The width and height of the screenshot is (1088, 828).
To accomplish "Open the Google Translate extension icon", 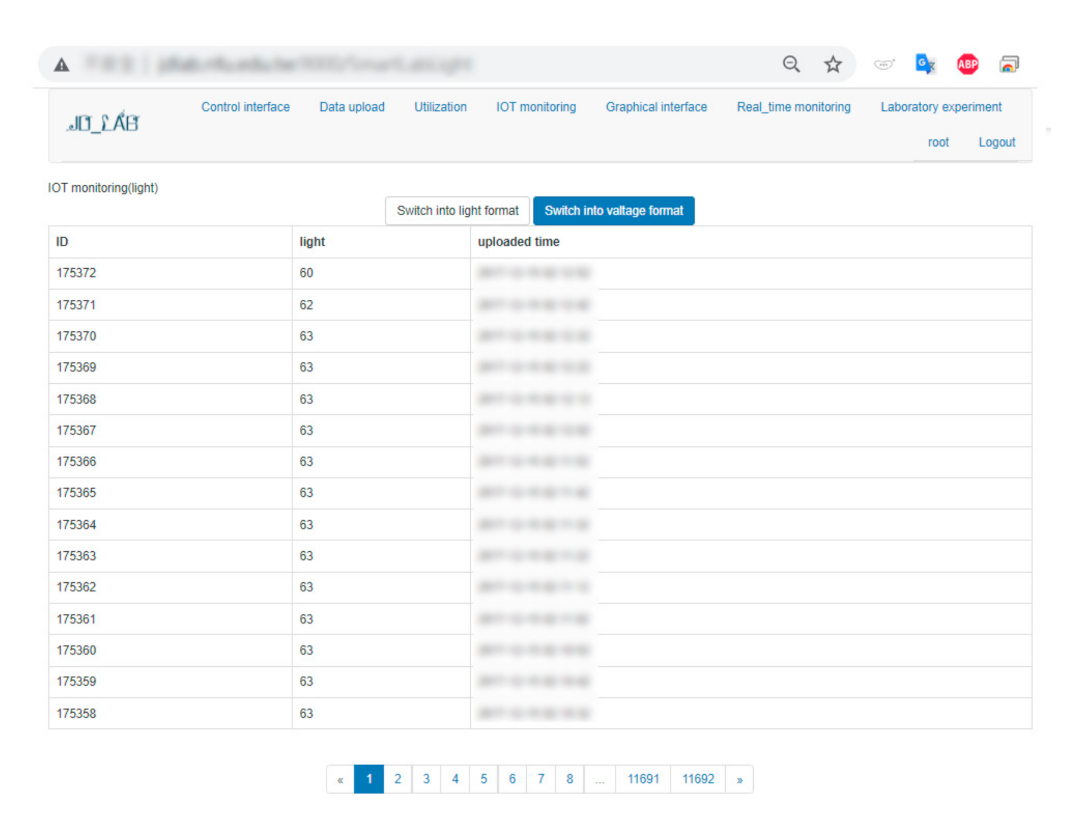I will 925,65.
